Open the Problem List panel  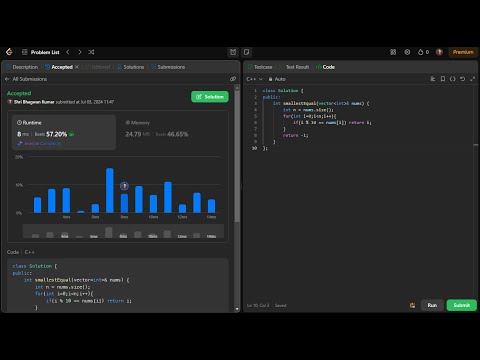[41, 52]
